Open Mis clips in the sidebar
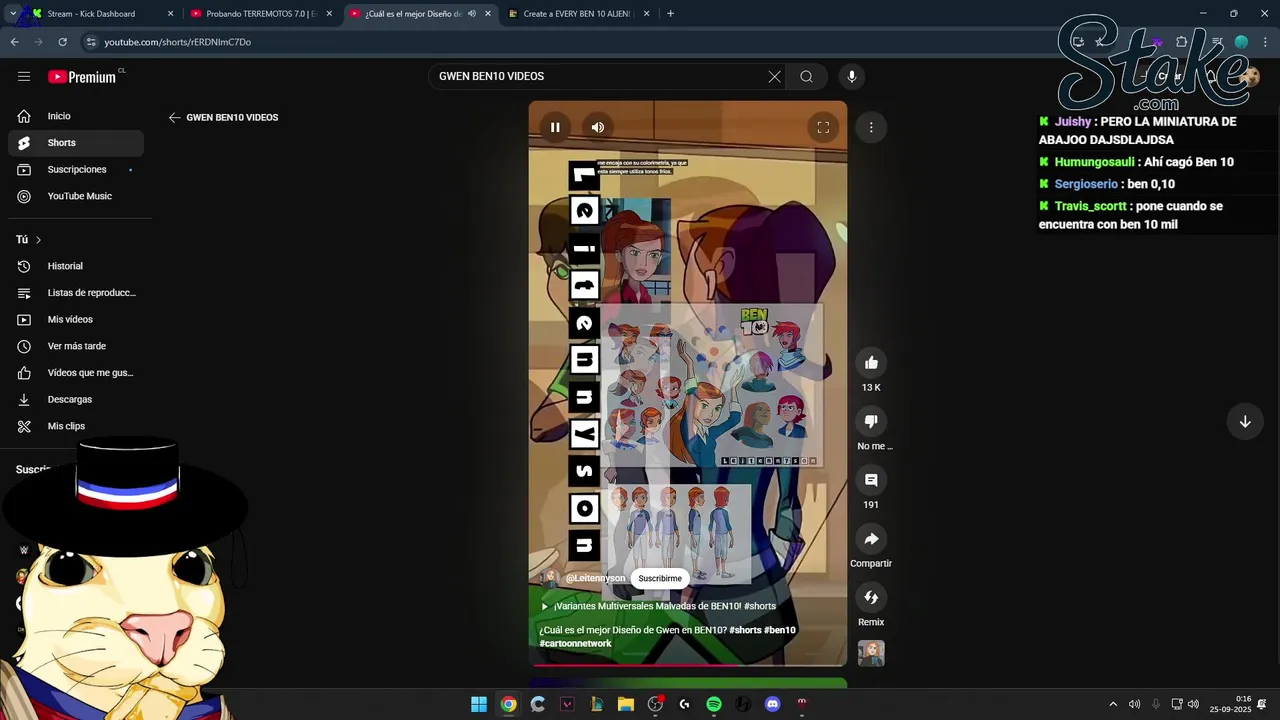 coord(76,426)
